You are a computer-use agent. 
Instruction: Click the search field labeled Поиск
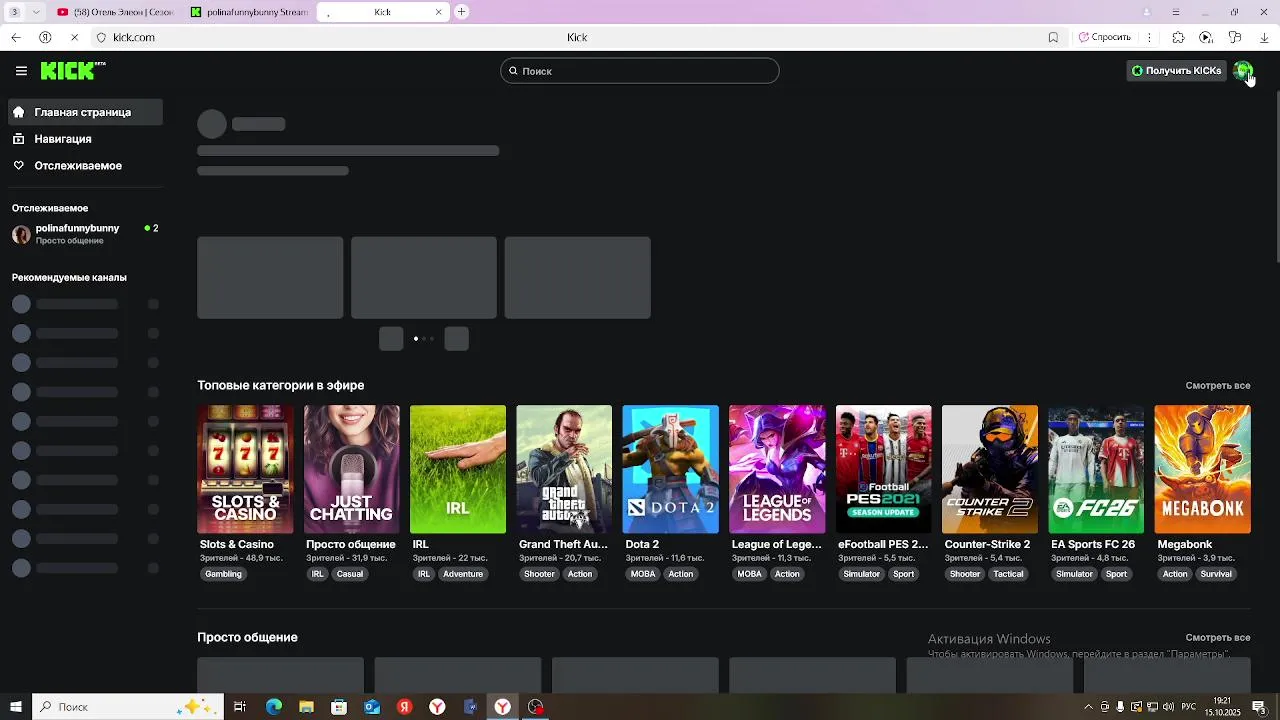[x=640, y=71]
